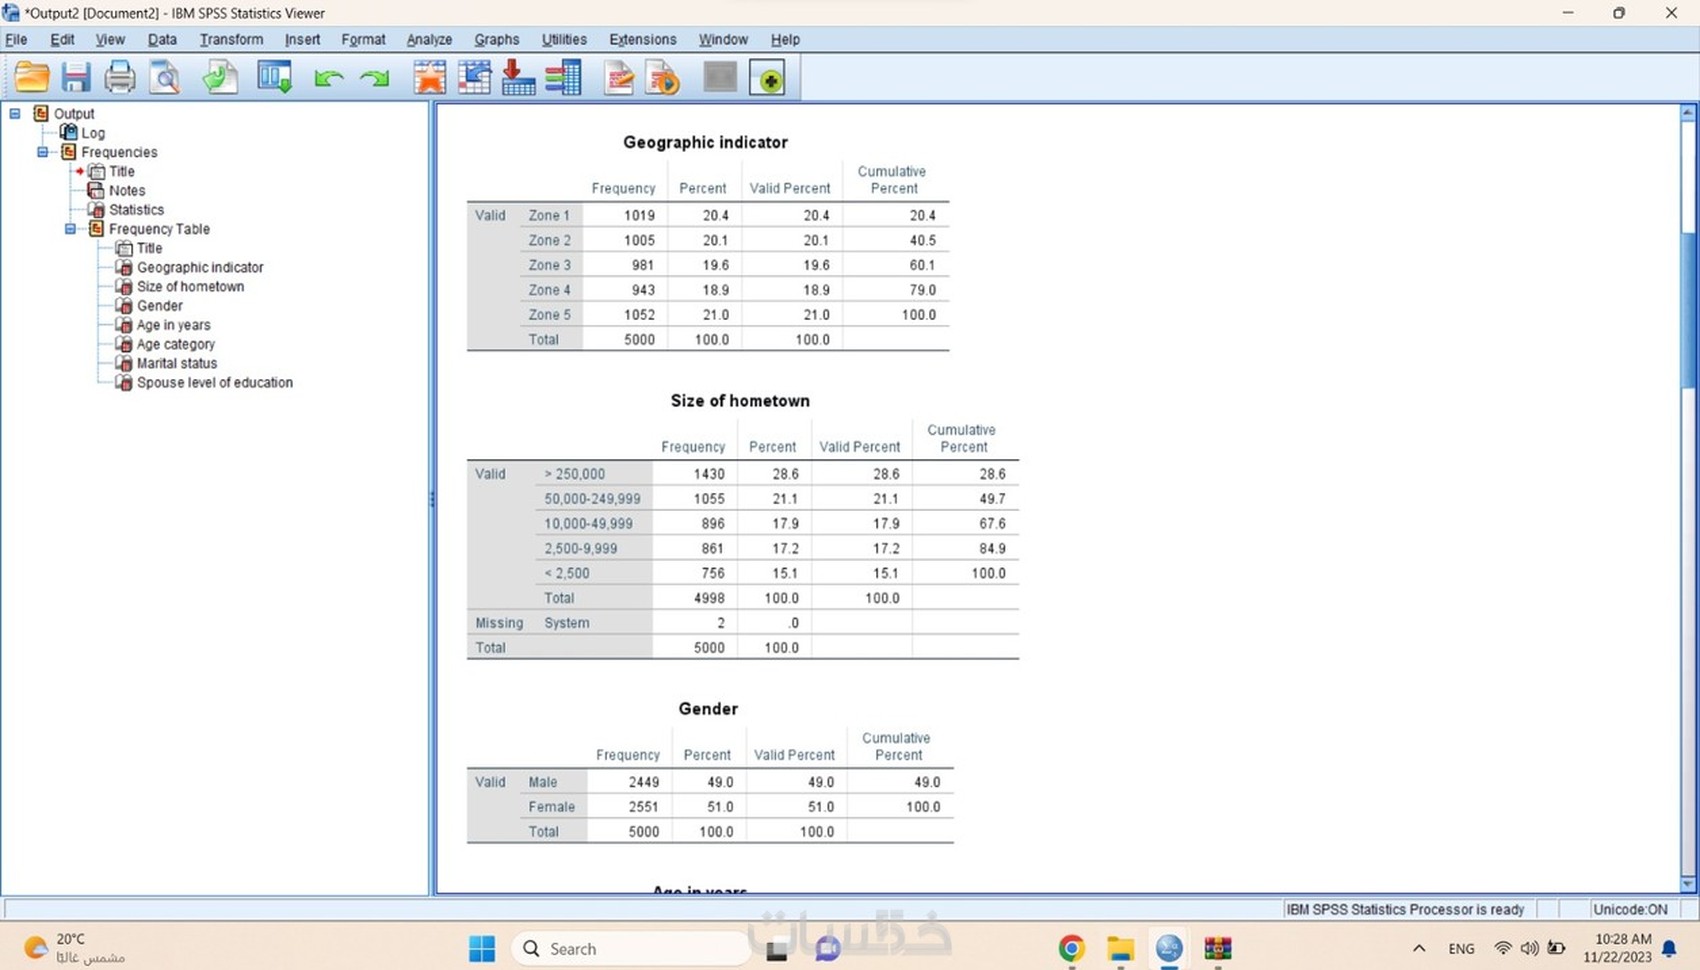
Task: Click the greyed-out square toolbar icon
Action: 720,77
